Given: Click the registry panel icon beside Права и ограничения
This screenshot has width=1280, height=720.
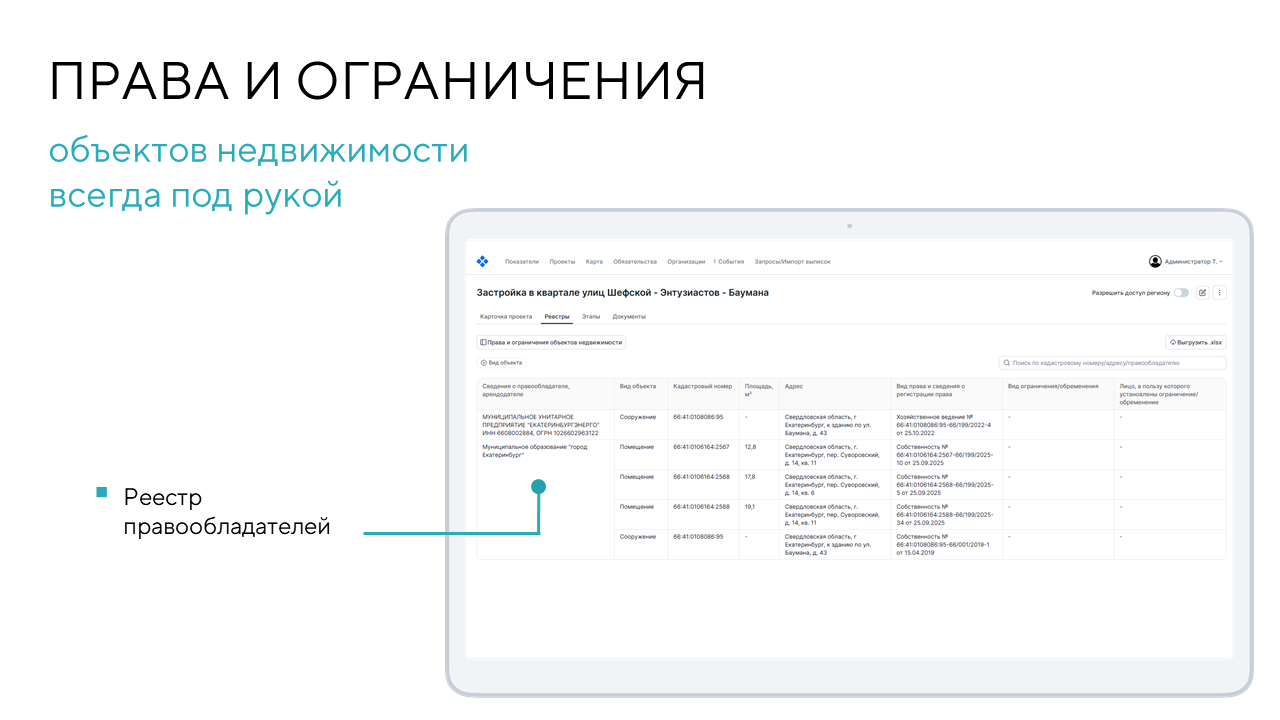Looking at the screenshot, I should pos(483,342).
